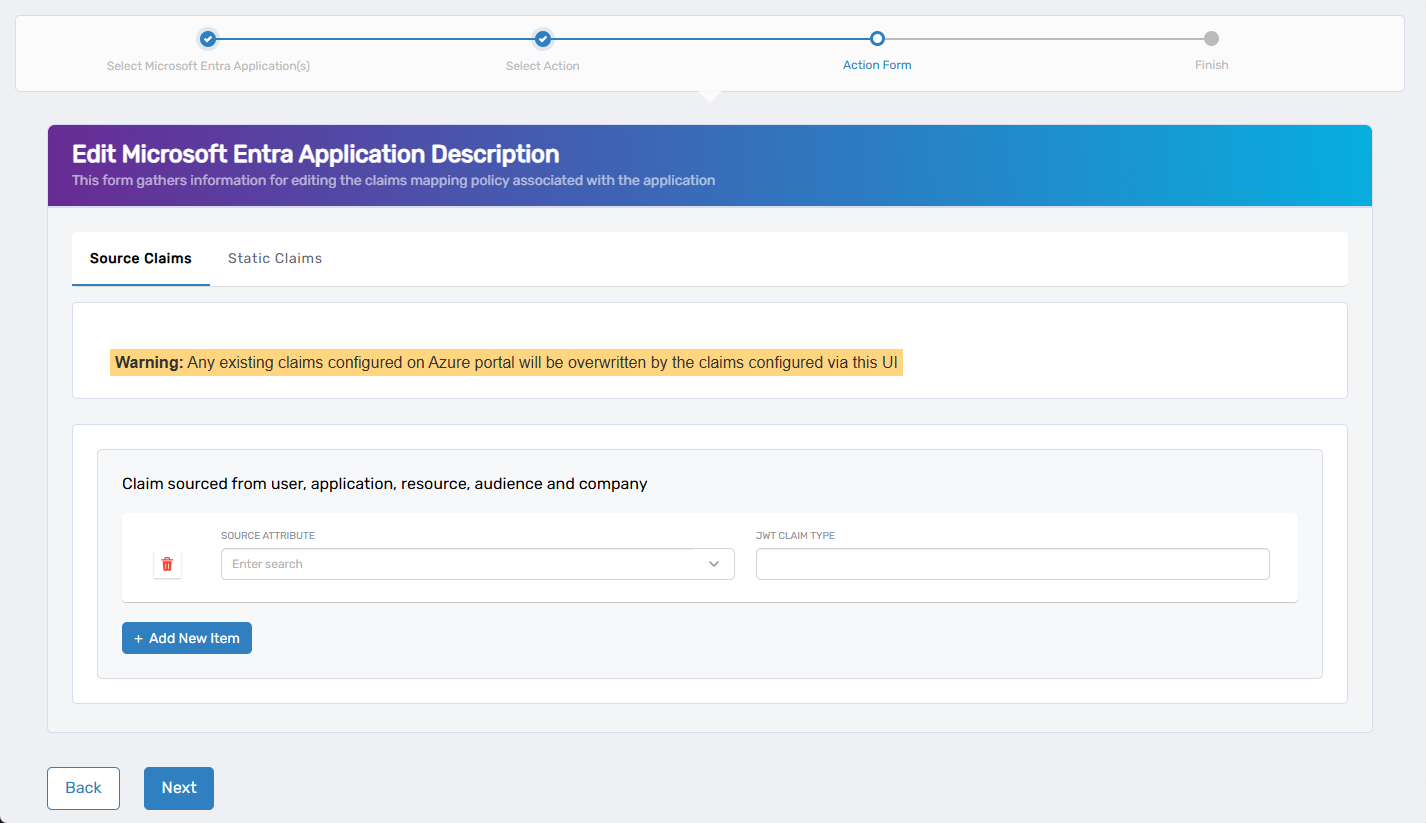Click the Action Form step label
1426x823 pixels.
coord(877,65)
